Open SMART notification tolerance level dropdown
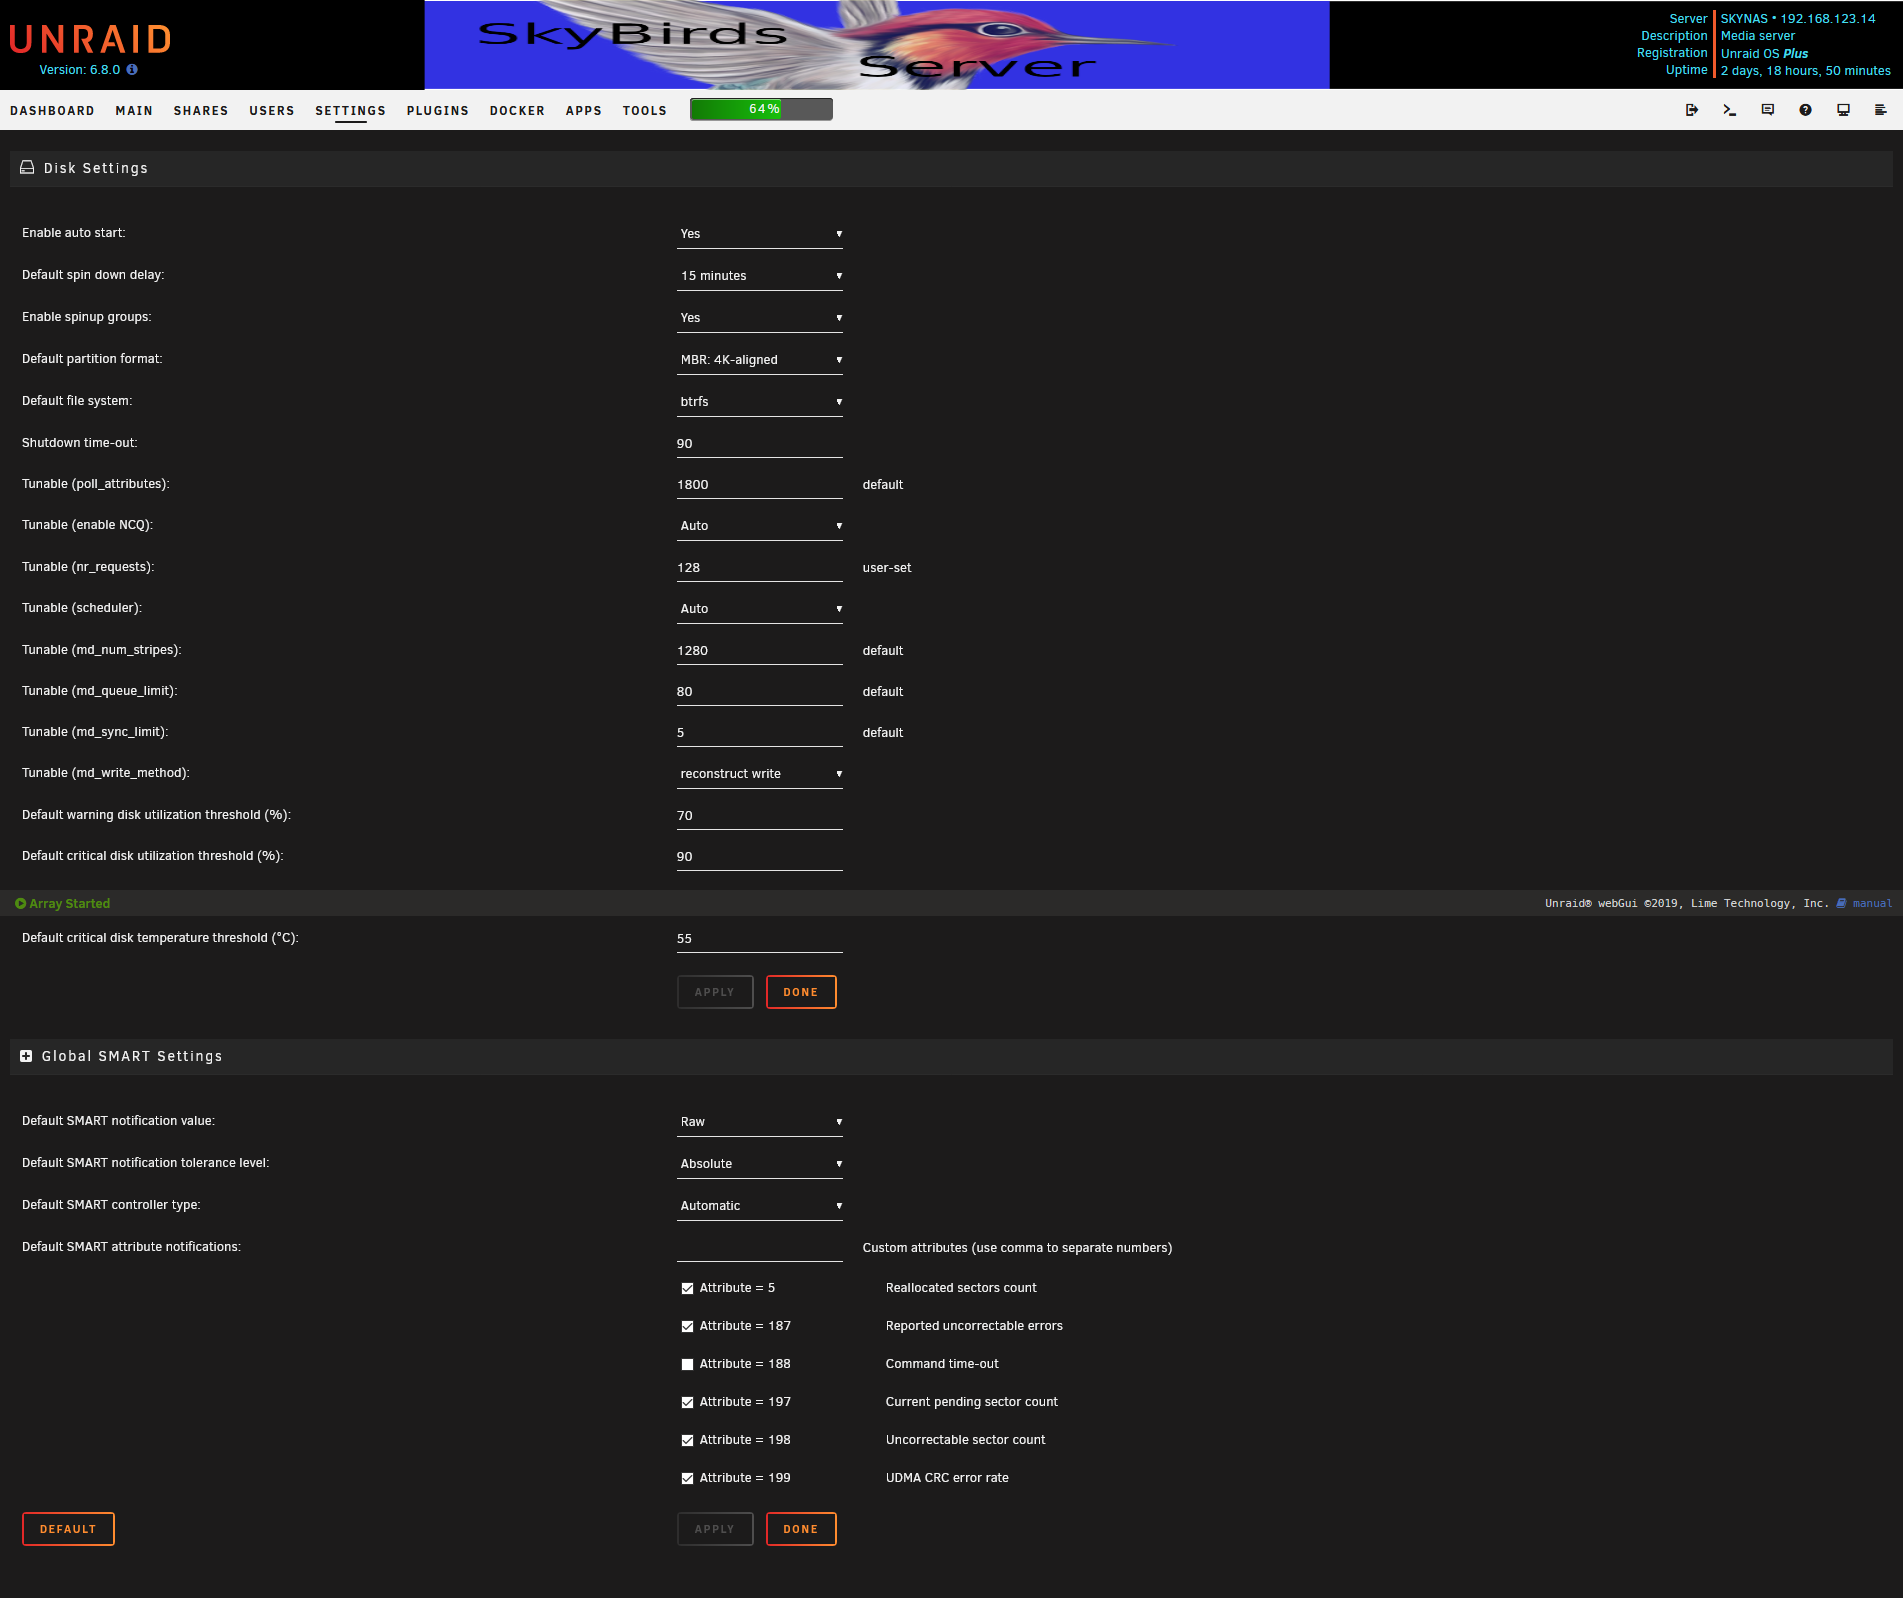 pos(760,1164)
